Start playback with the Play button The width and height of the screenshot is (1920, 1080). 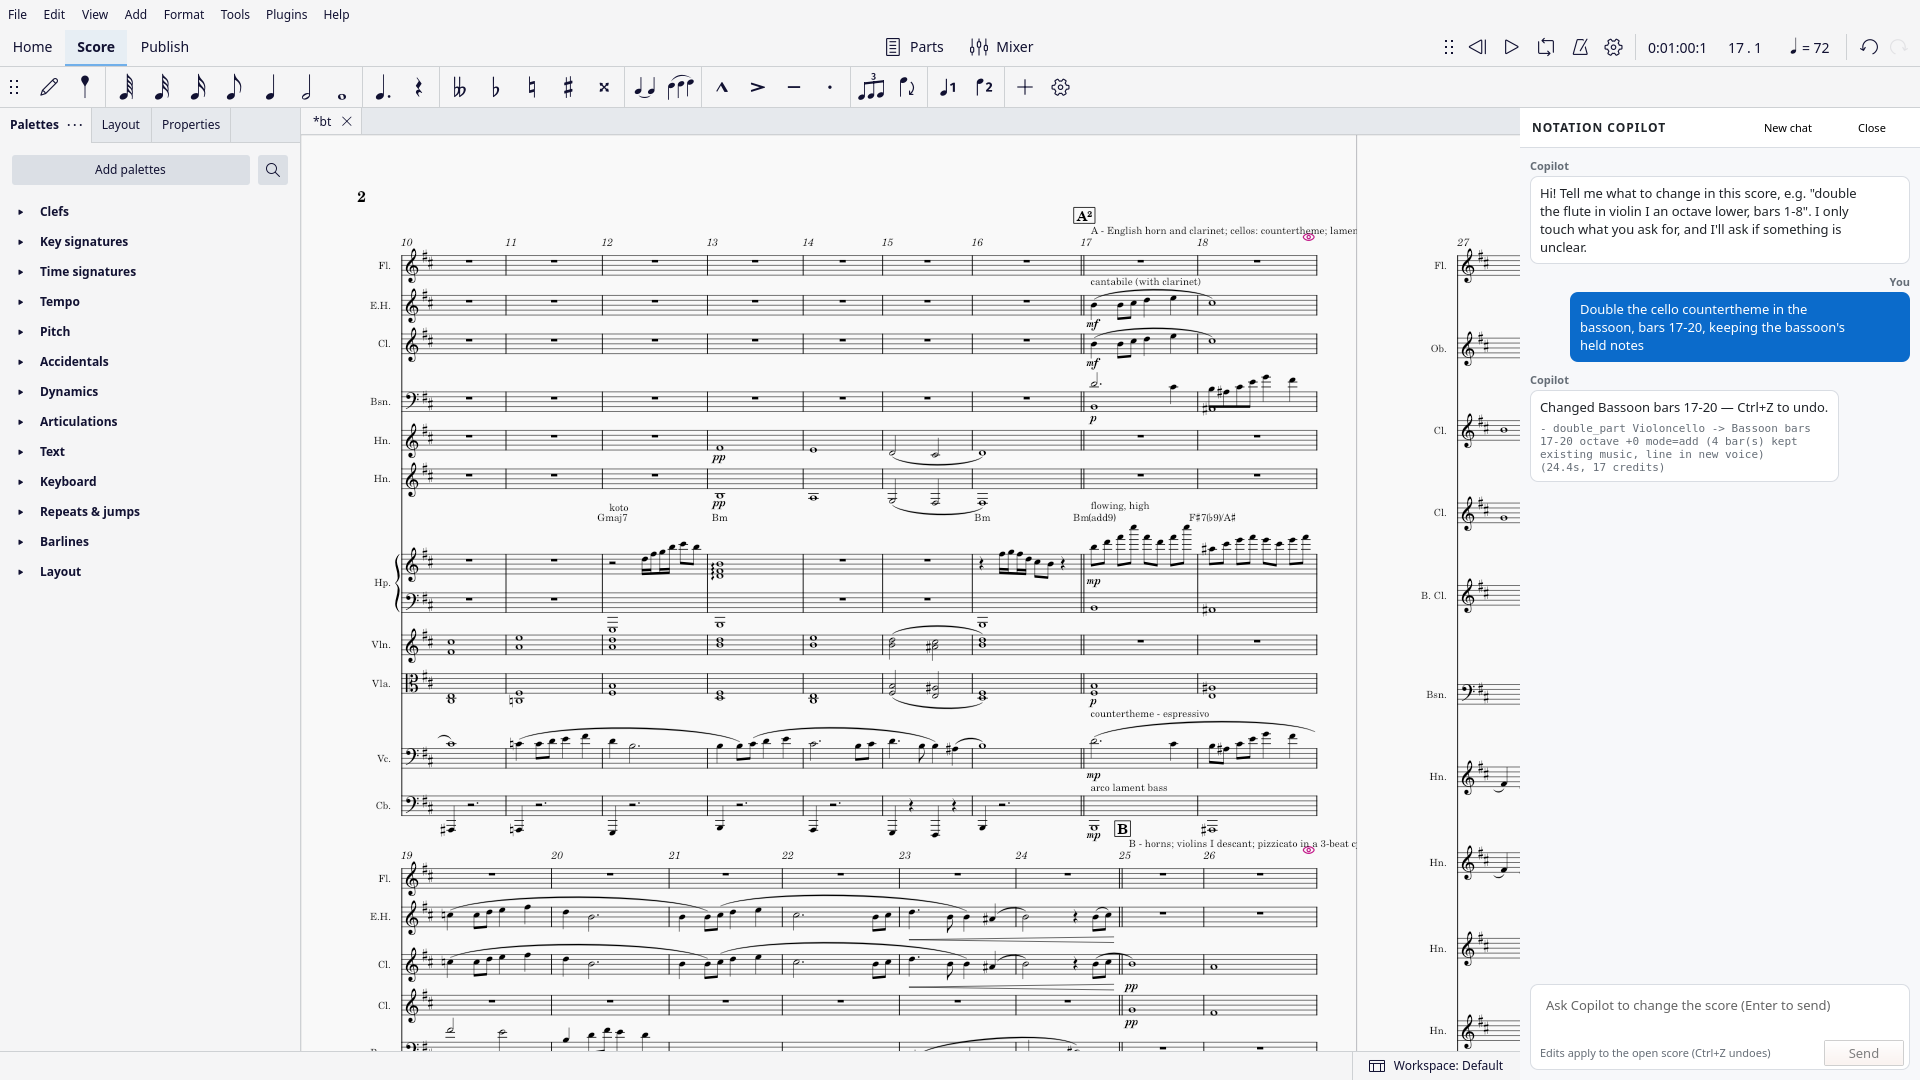(1512, 47)
